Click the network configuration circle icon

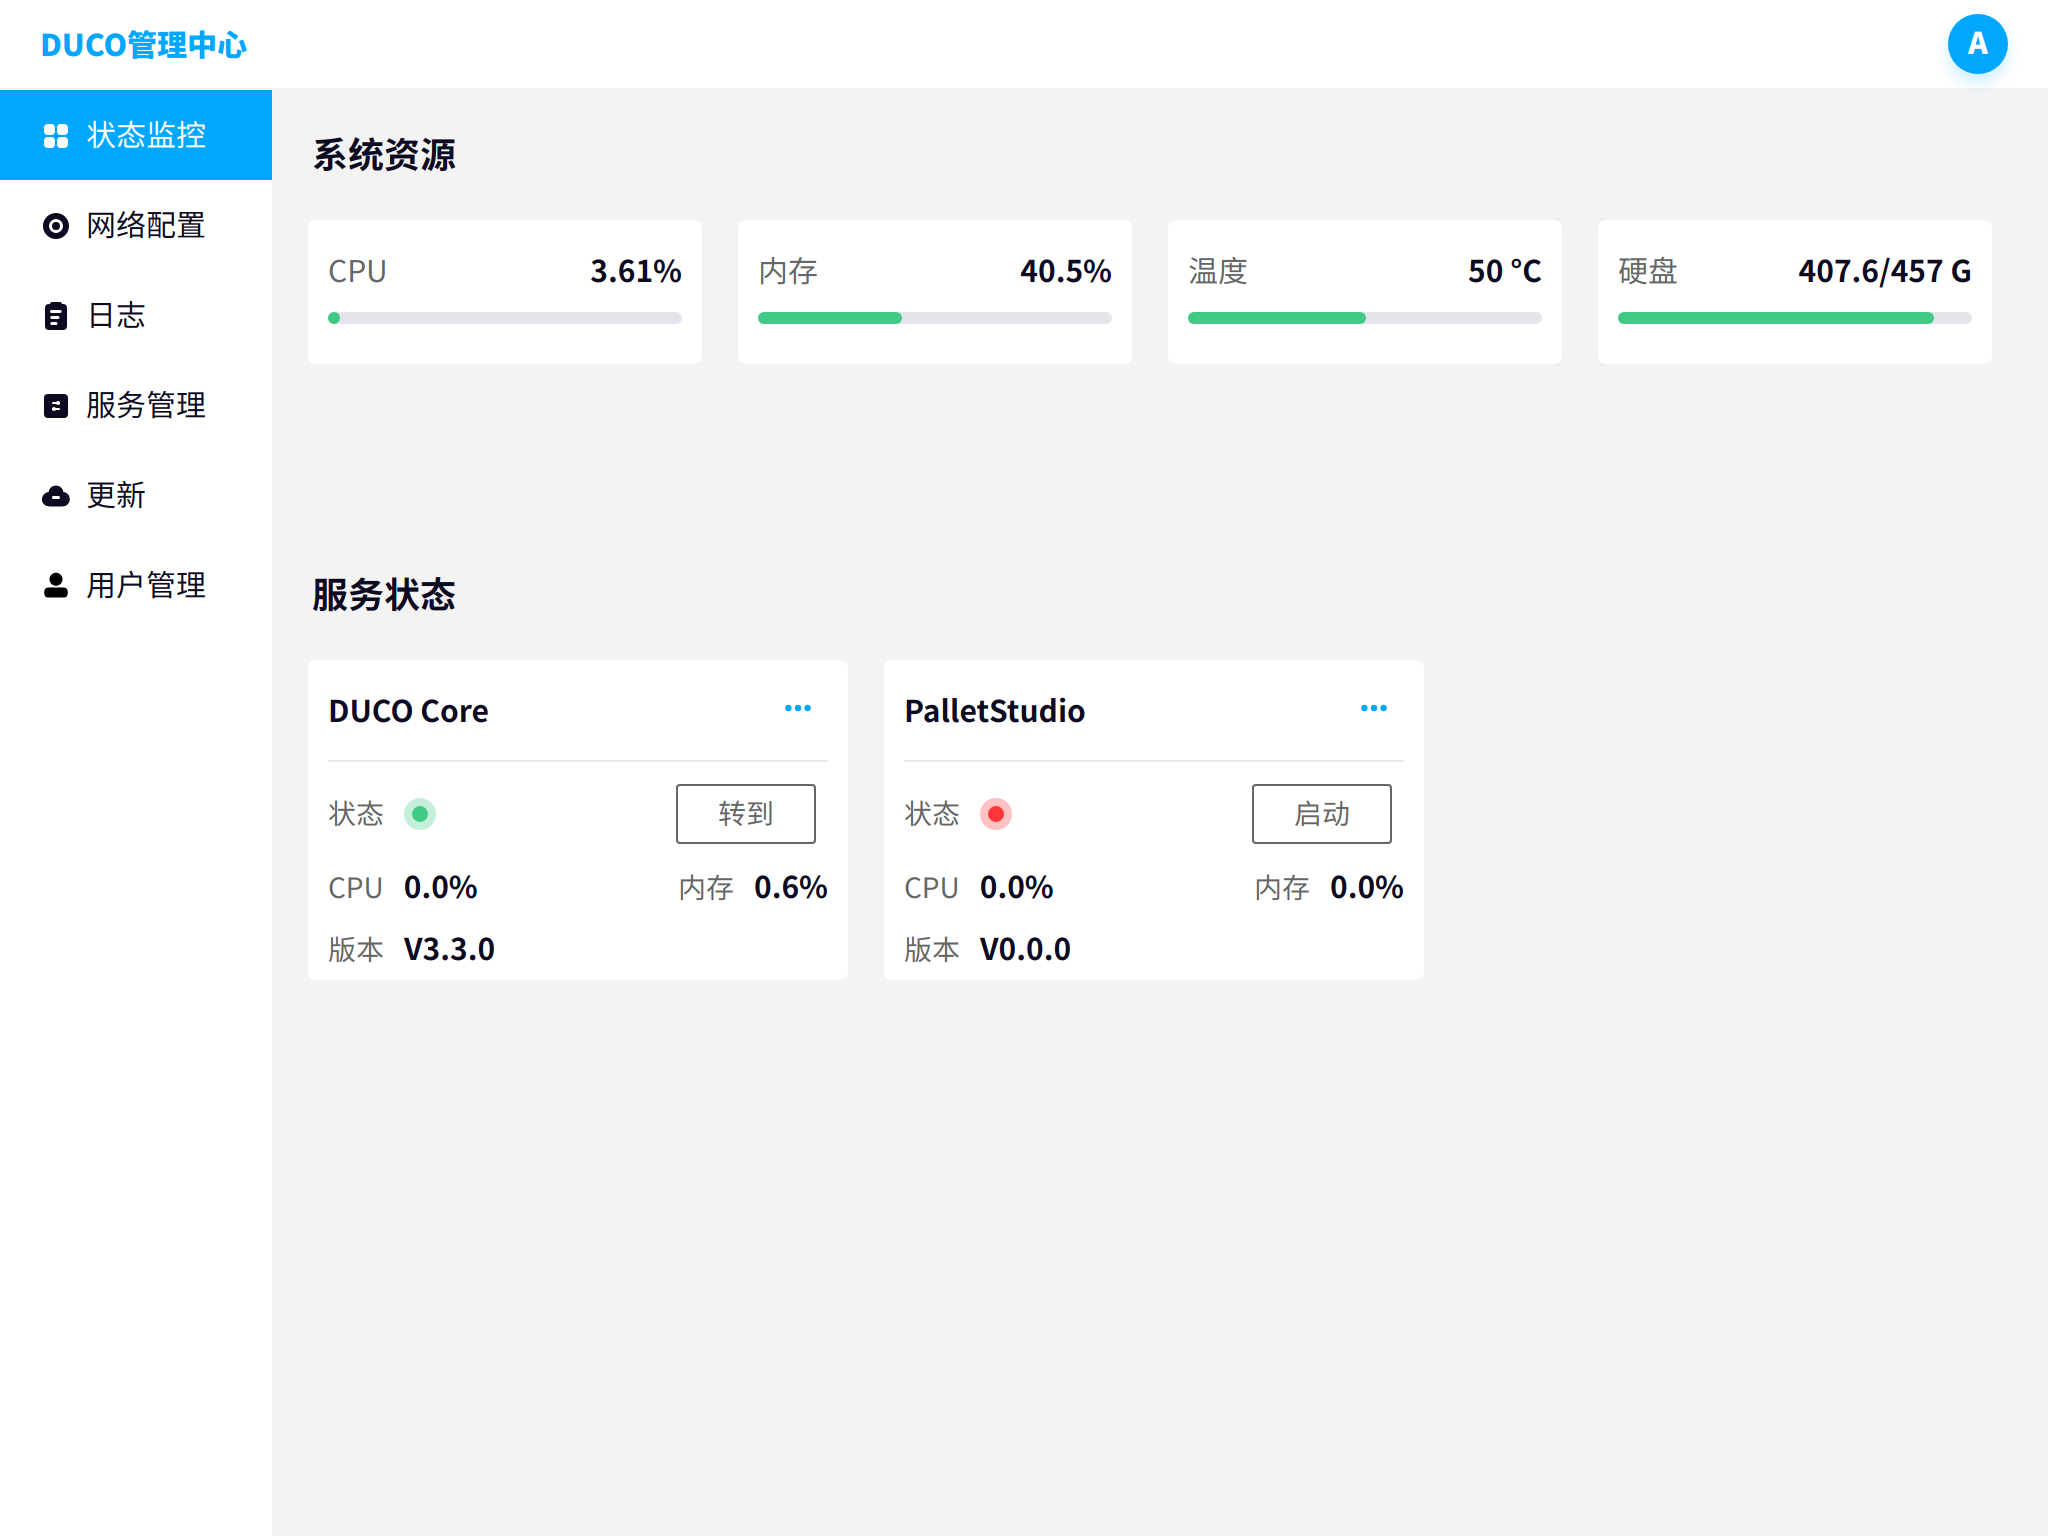[56, 226]
